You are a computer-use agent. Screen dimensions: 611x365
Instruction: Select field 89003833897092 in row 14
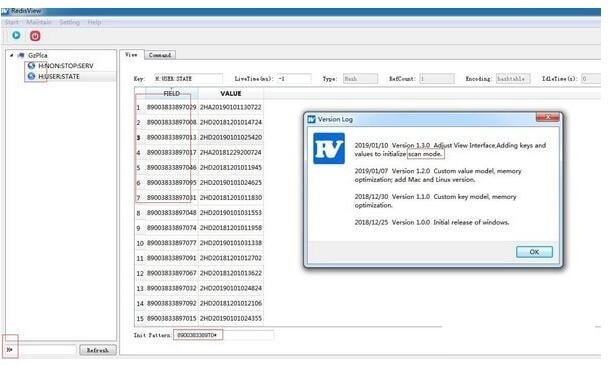point(171,303)
